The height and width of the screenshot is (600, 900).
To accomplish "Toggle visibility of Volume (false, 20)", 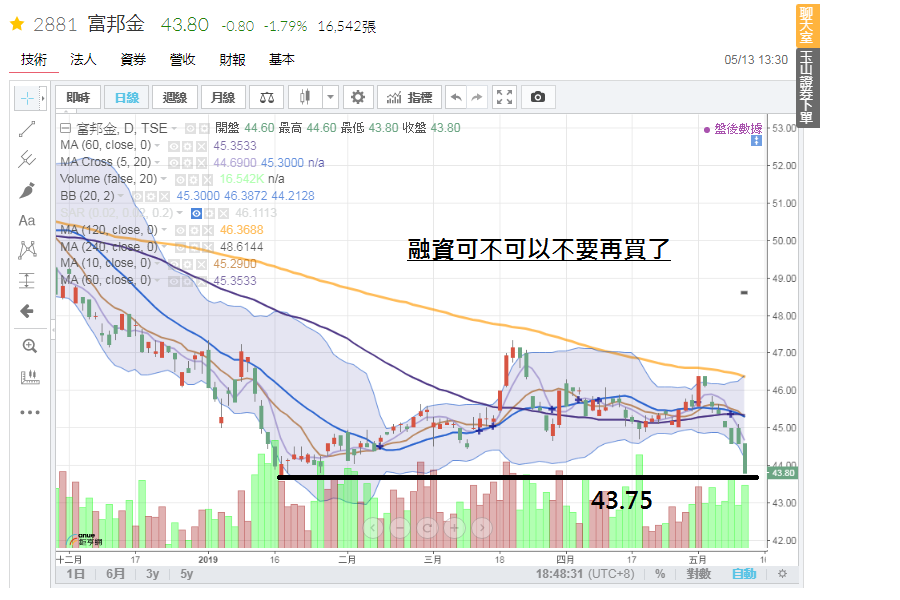I will coord(180,180).
